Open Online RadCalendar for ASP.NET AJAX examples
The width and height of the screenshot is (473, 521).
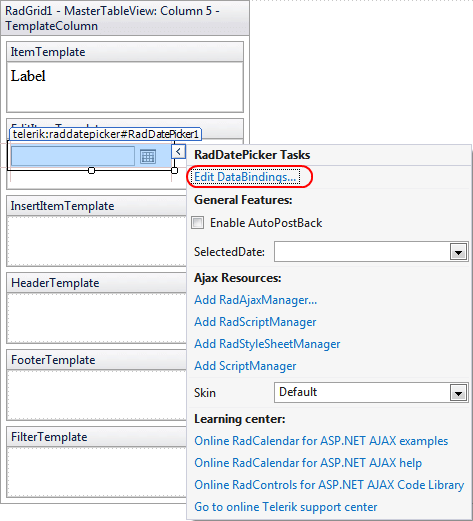click(x=321, y=441)
